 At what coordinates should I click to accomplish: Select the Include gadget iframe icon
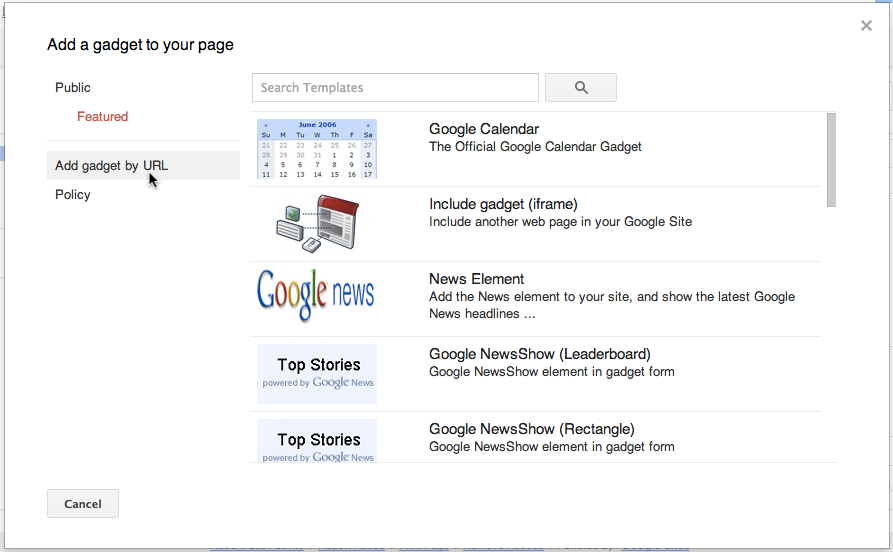click(317, 224)
